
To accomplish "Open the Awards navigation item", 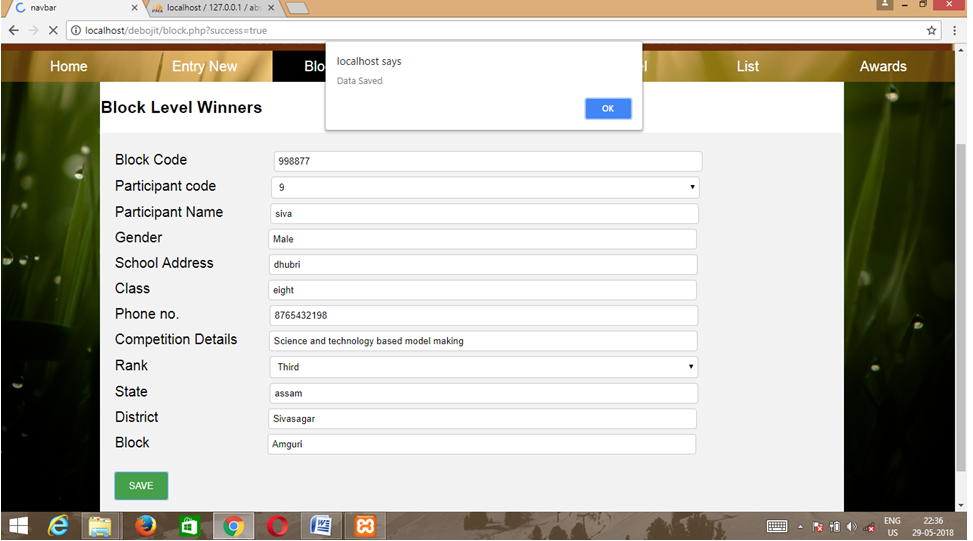I will tap(882, 66).
